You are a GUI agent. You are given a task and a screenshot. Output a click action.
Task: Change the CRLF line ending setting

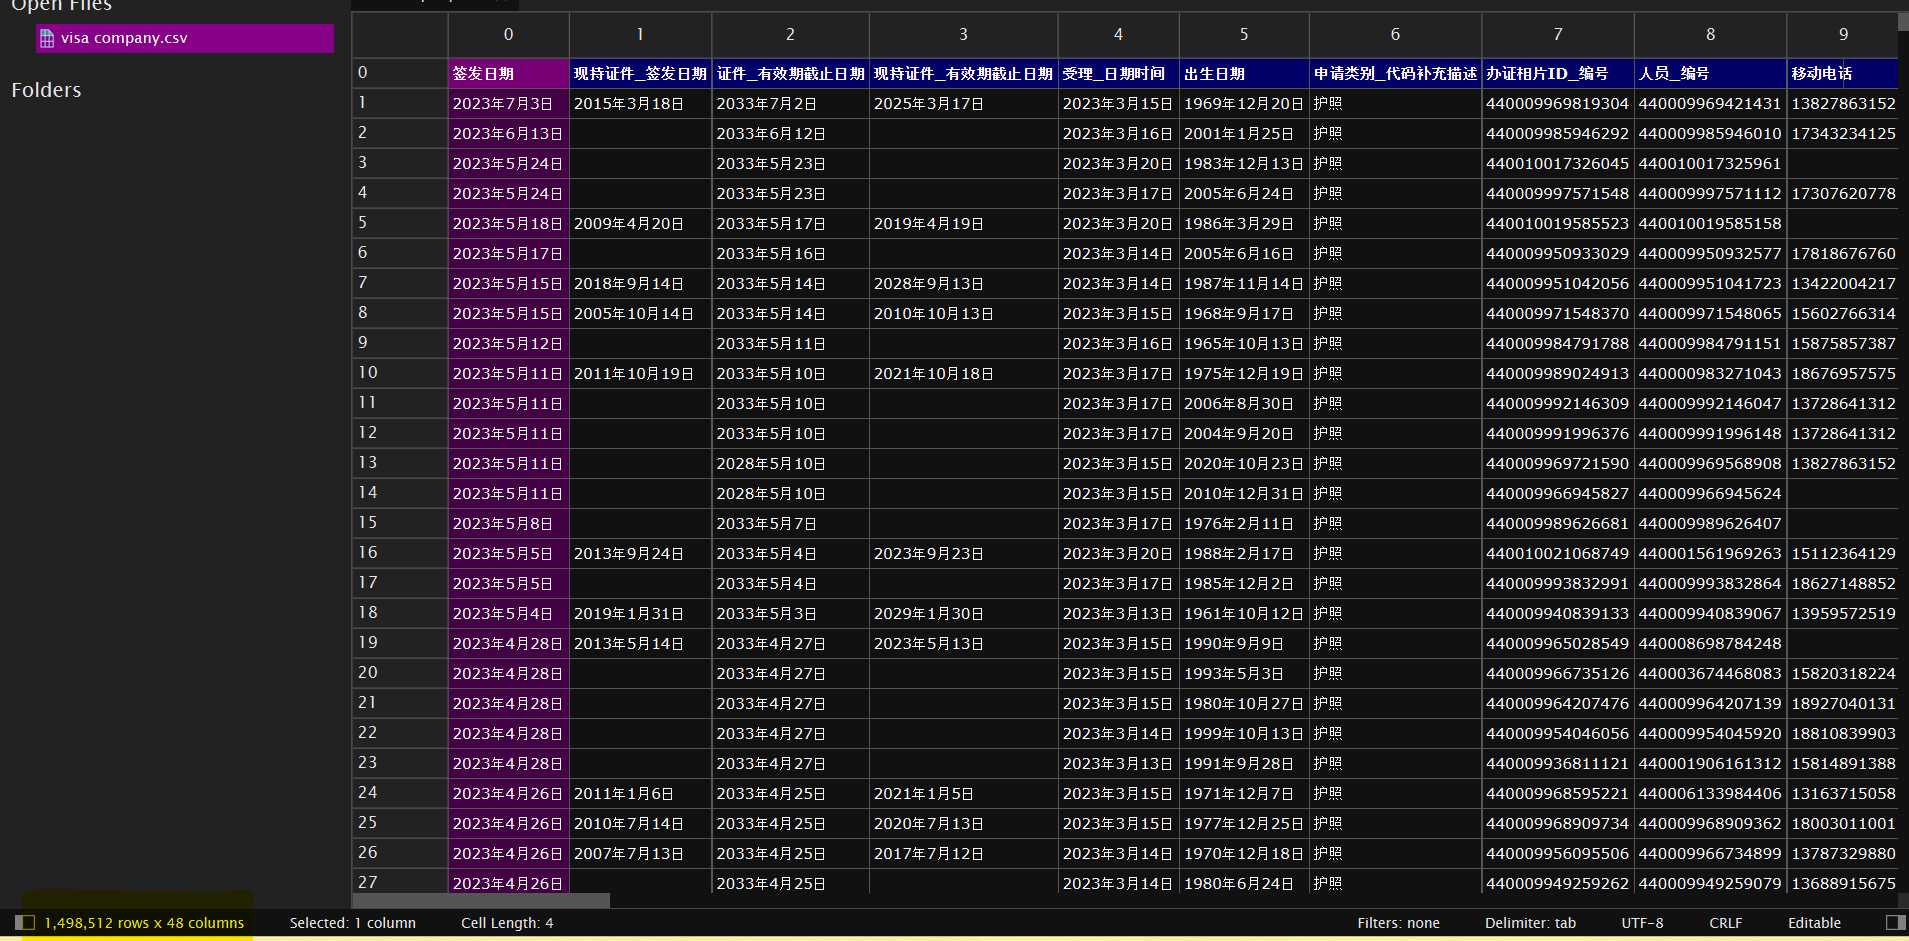[1726, 923]
